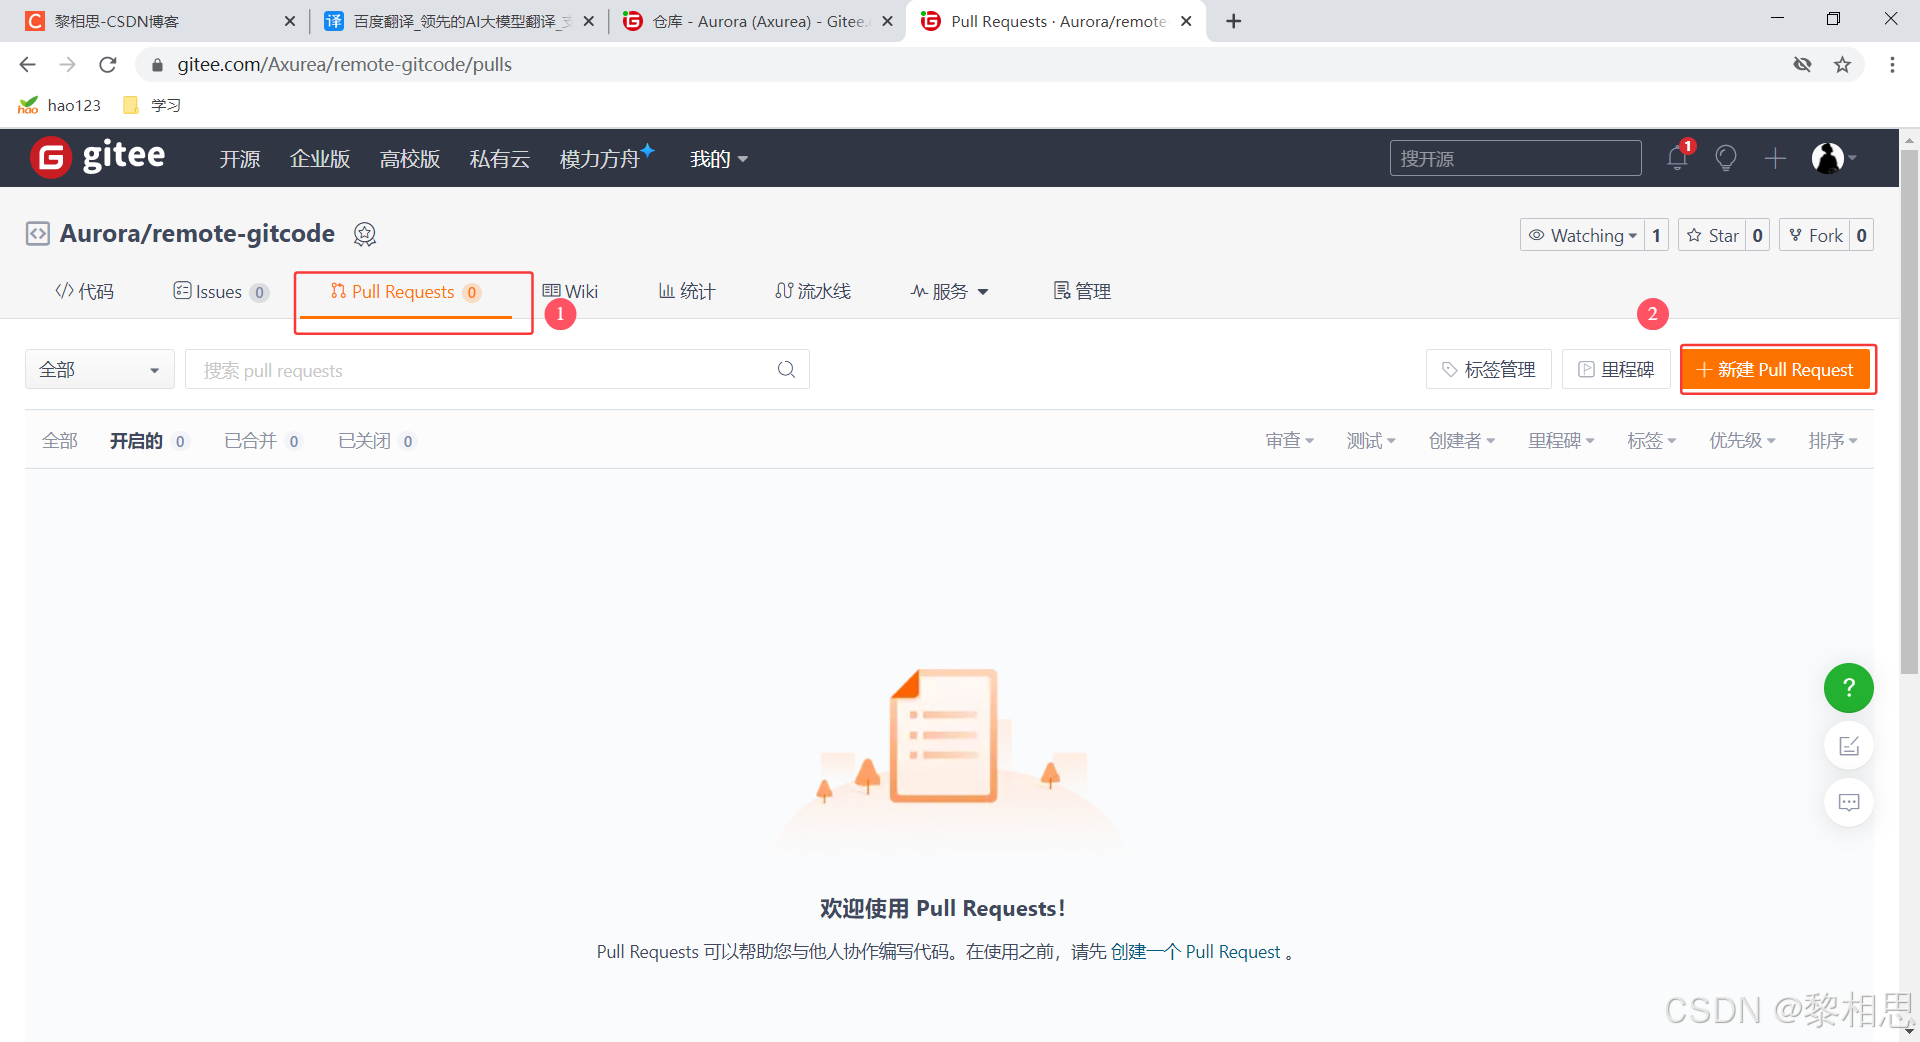Focus the 搜索 pull requests input
This screenshot has width=1920, height=1042.
click(497, 369)
